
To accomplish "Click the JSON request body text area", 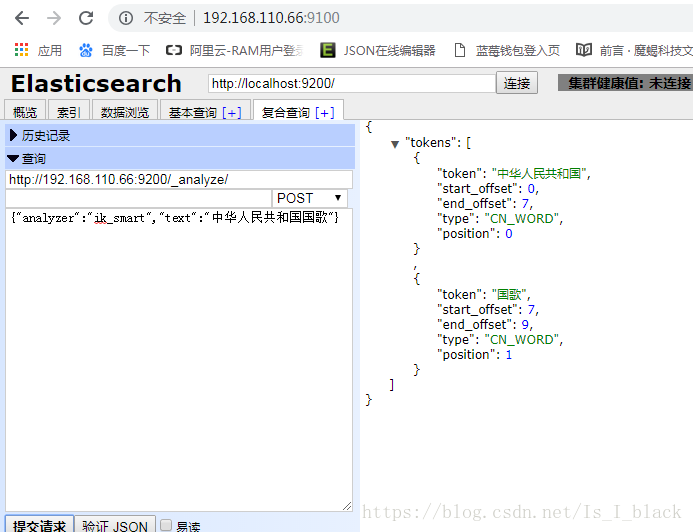I will tap(179, 360).
